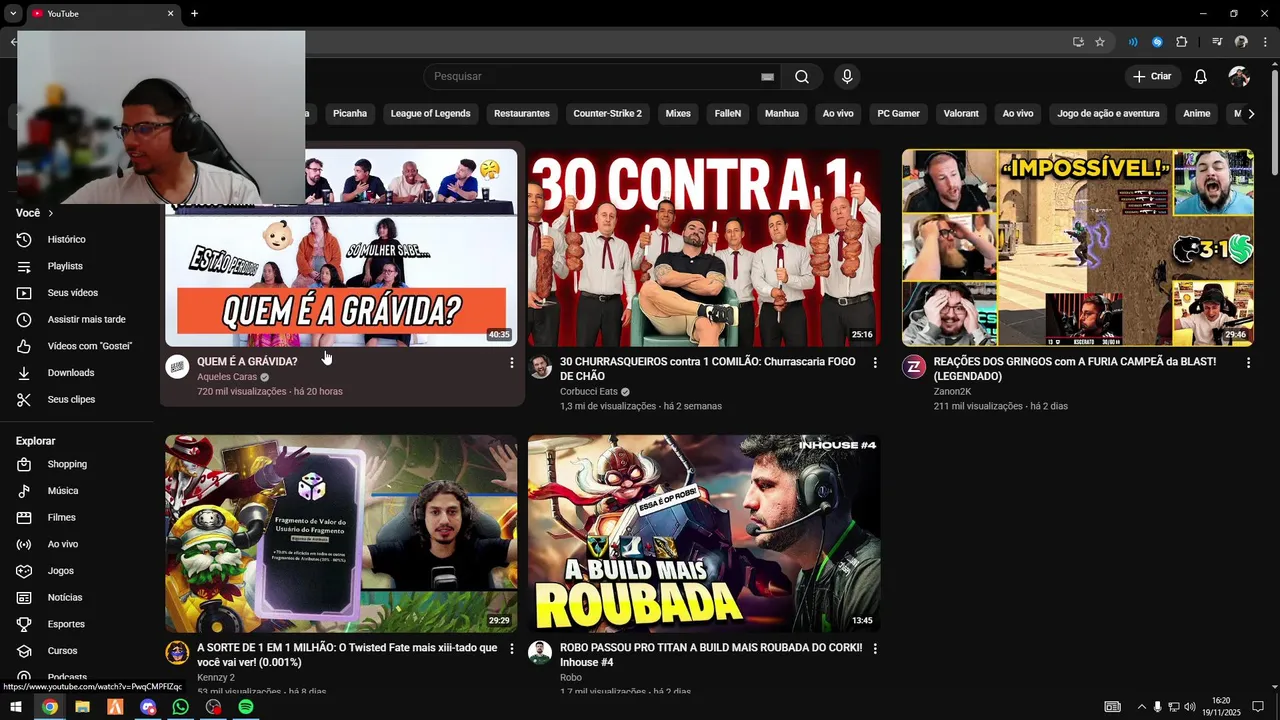Open the Shazam extension

coord(1157,42)
